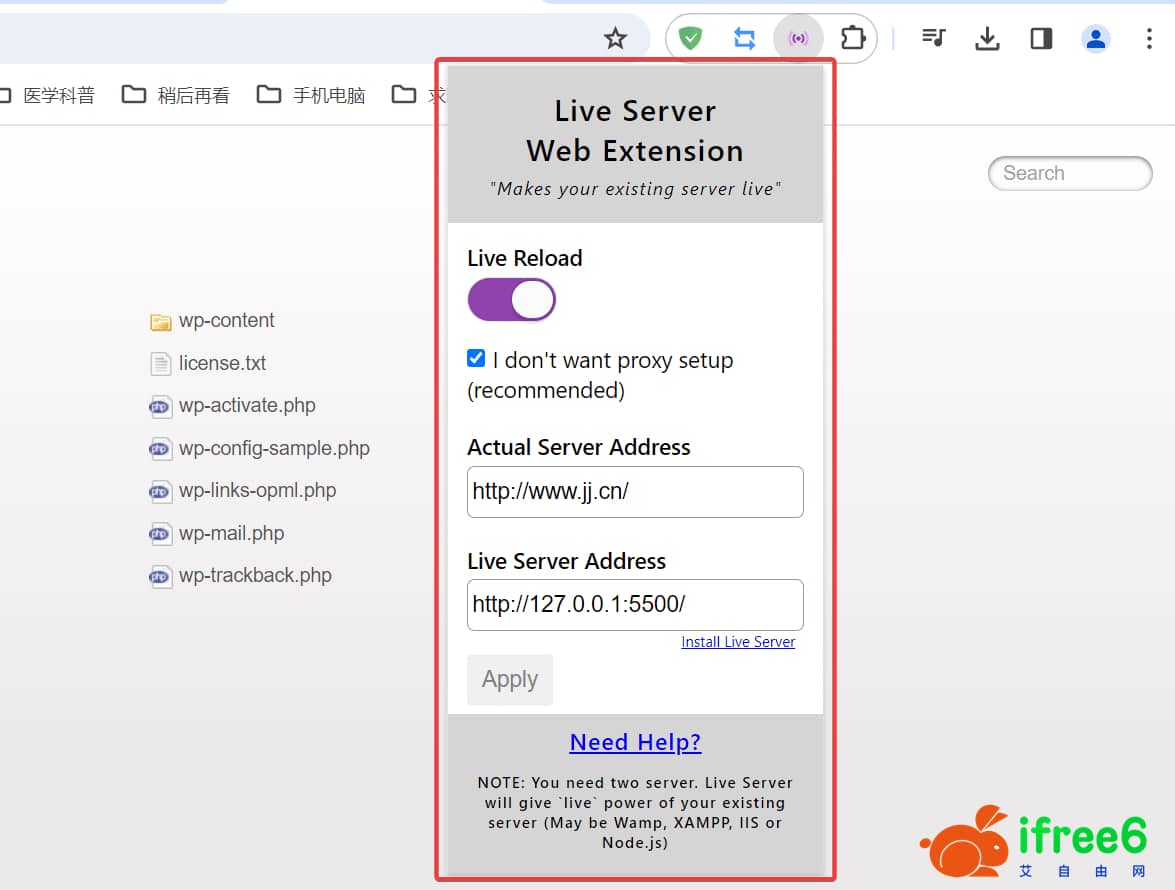Click the 'Need Help?' link
This screenshot has width=1175, height=890.
(635, 742)
